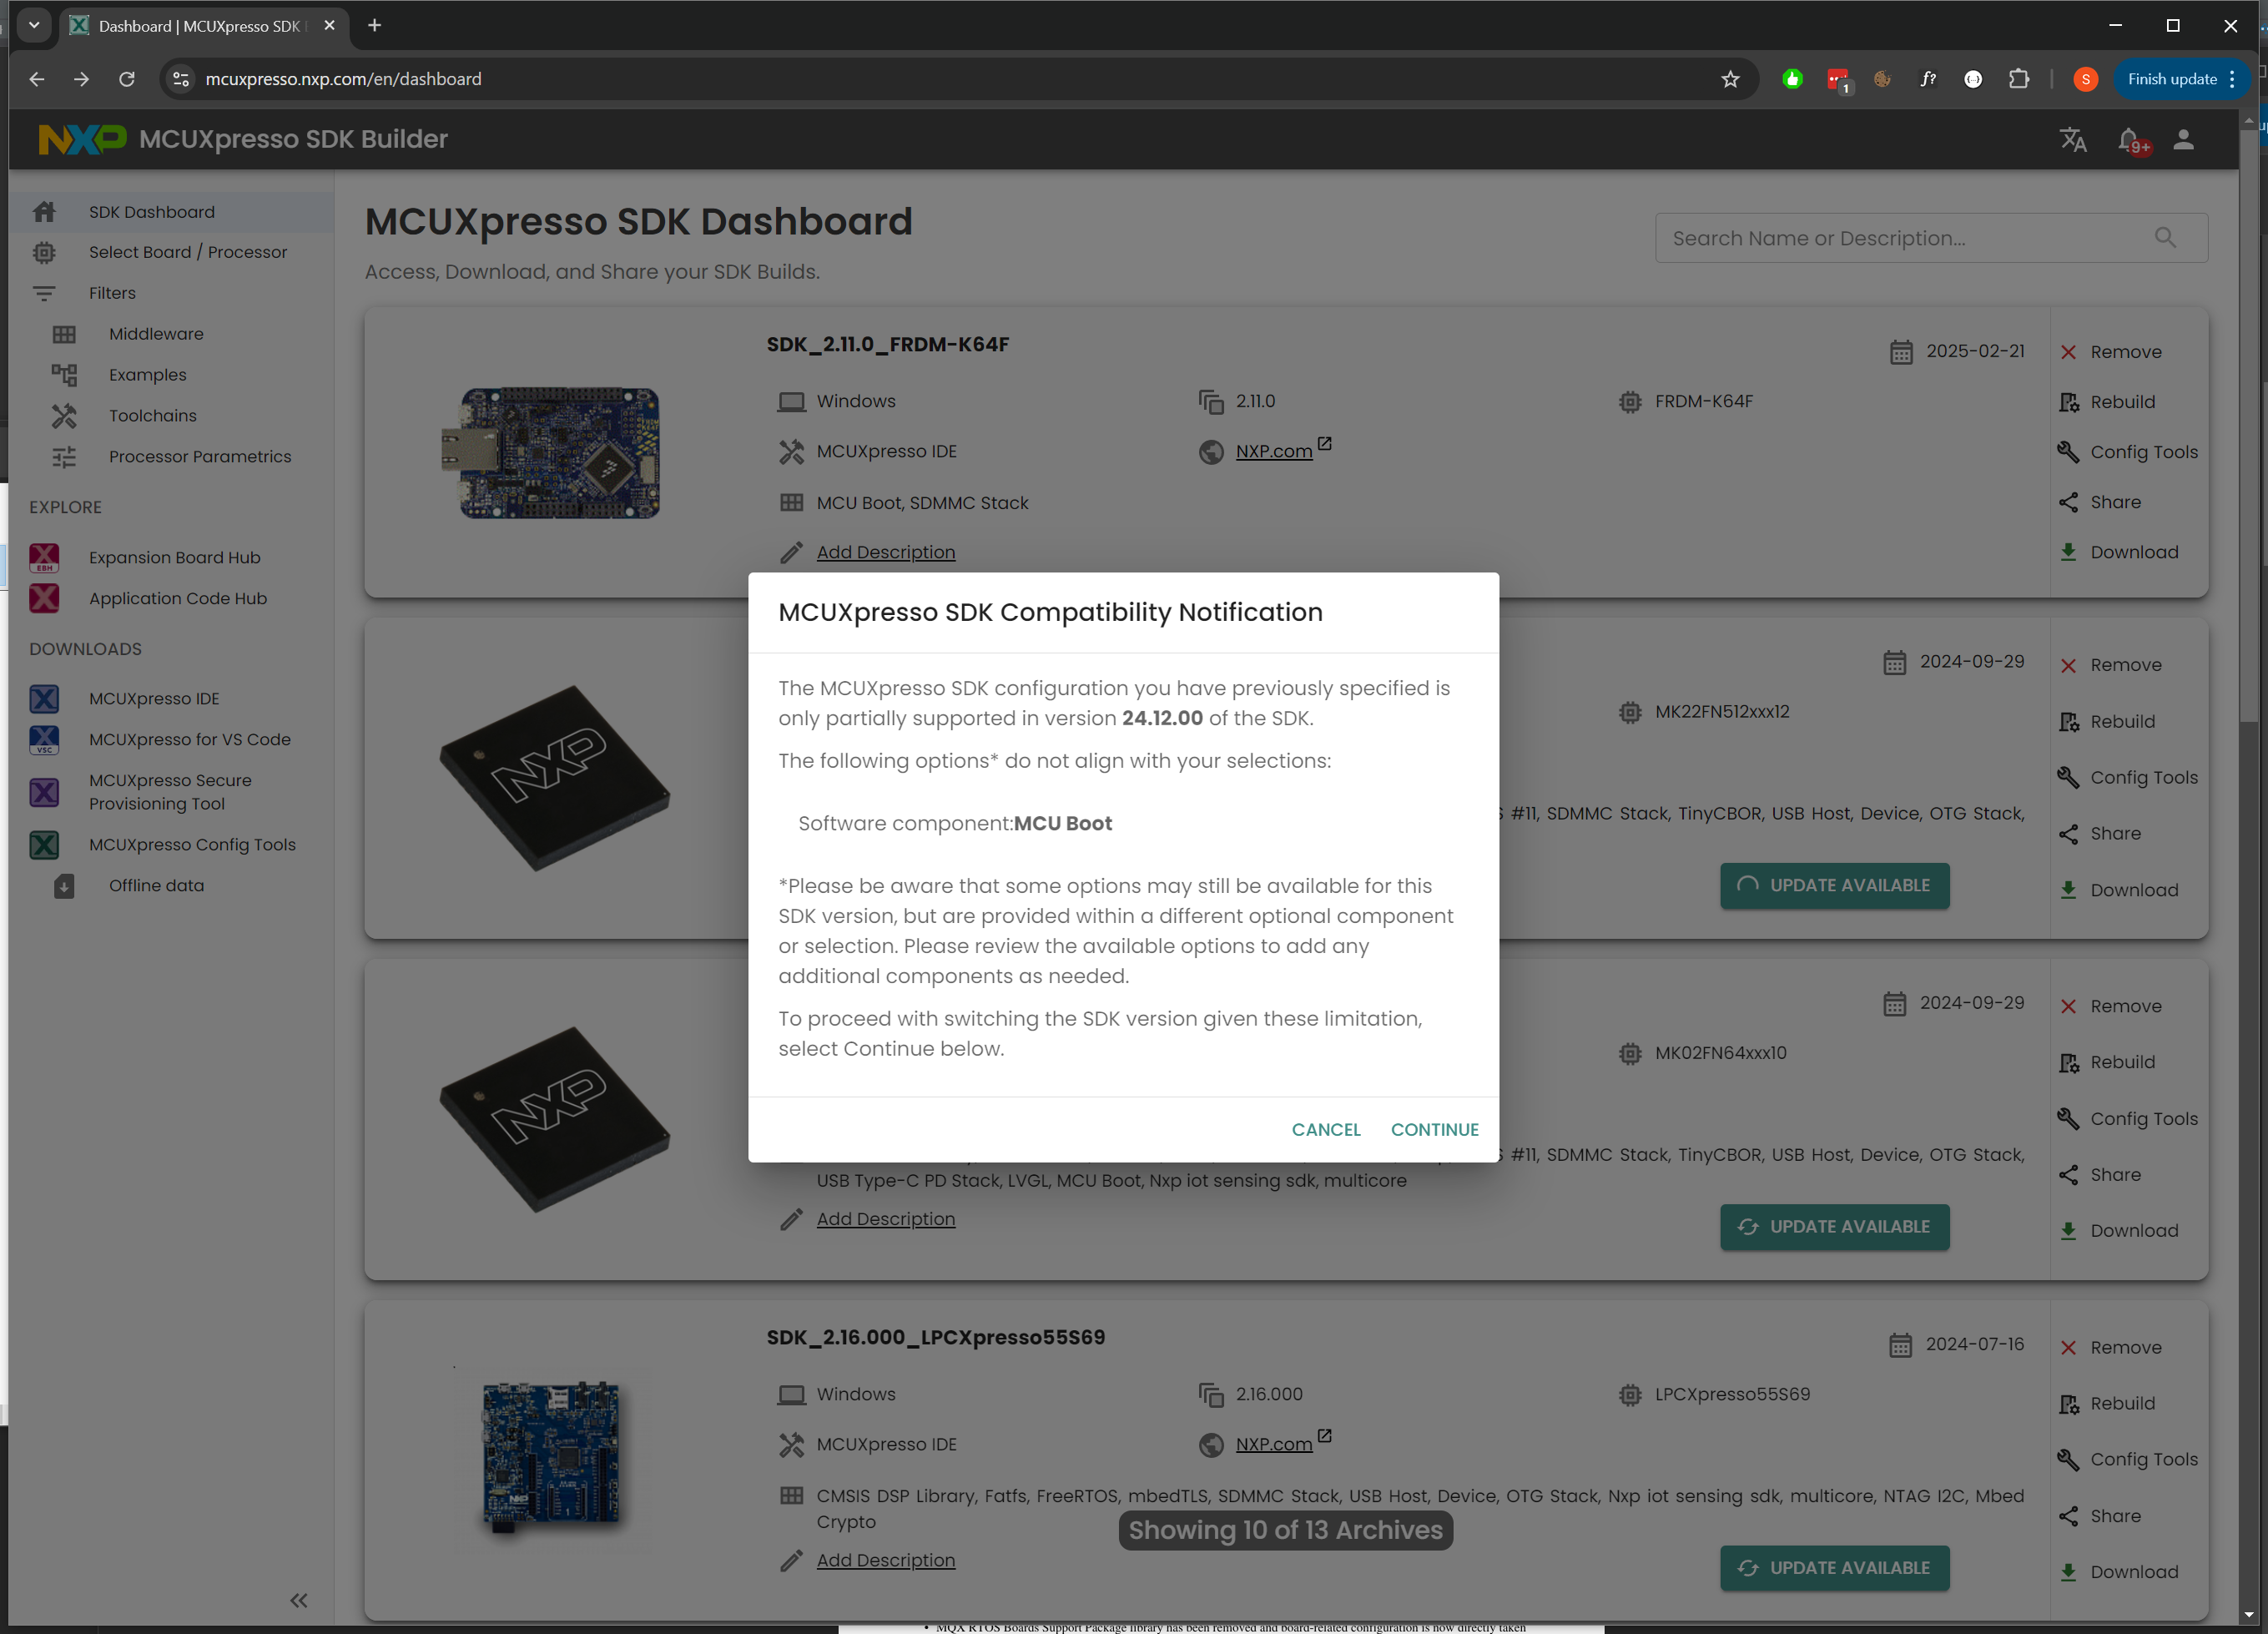Select Processor Parametrics in the sidebar
The width and height of the screenshot is (2268, 1634).
pos(201,456)
